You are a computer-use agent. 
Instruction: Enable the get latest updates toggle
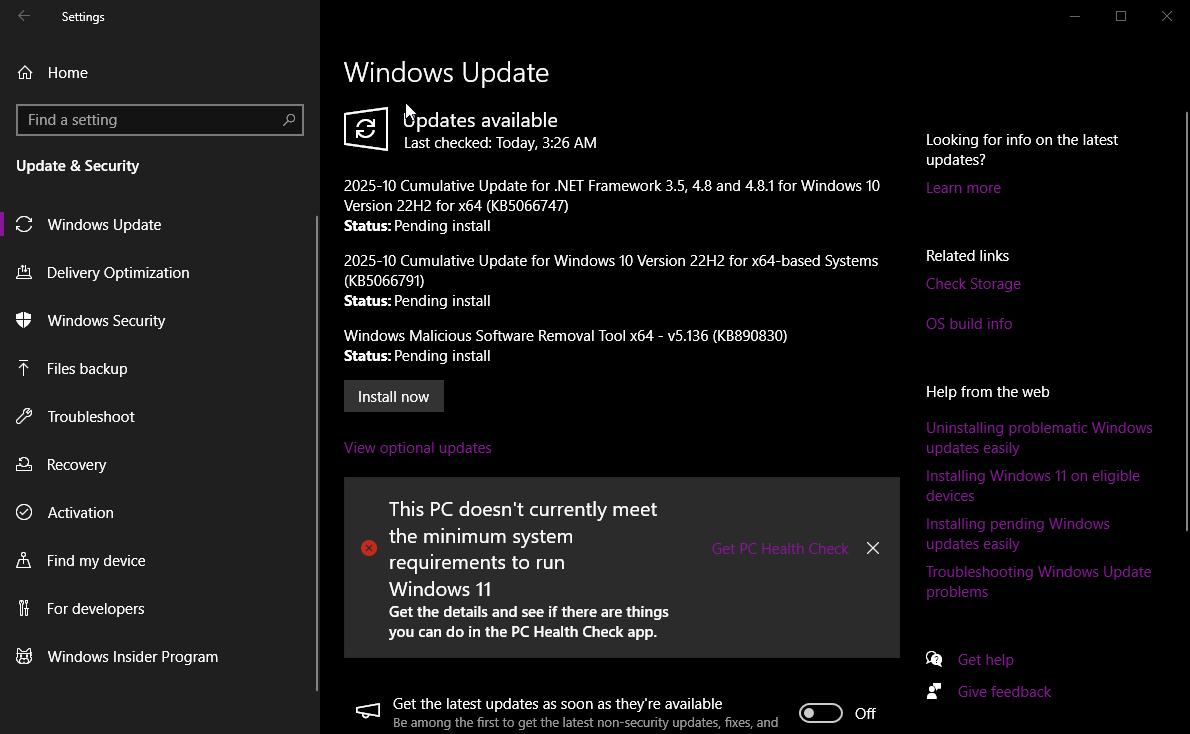coord(820,713)
